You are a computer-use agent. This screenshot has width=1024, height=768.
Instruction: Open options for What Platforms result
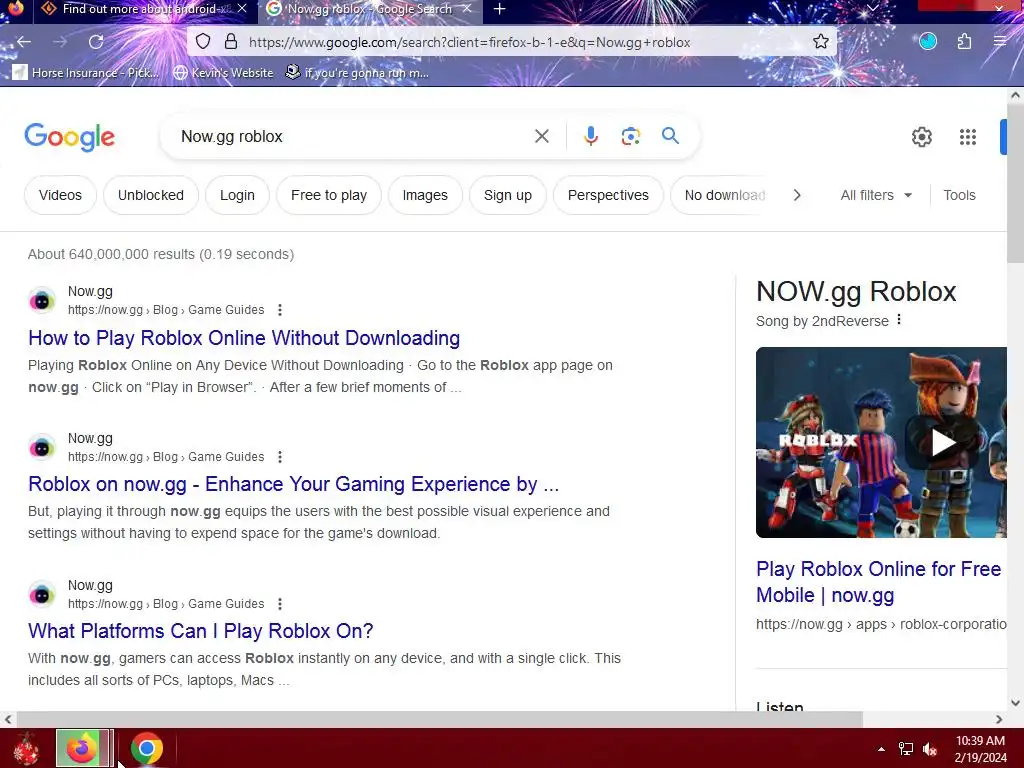280,603
